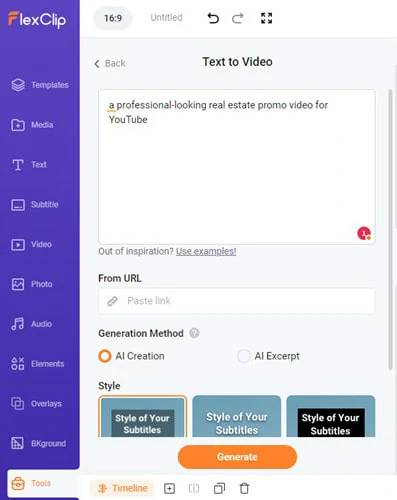Click the Generation Method help icon
This screenshot has height=500, width=397.
point(194,333)
